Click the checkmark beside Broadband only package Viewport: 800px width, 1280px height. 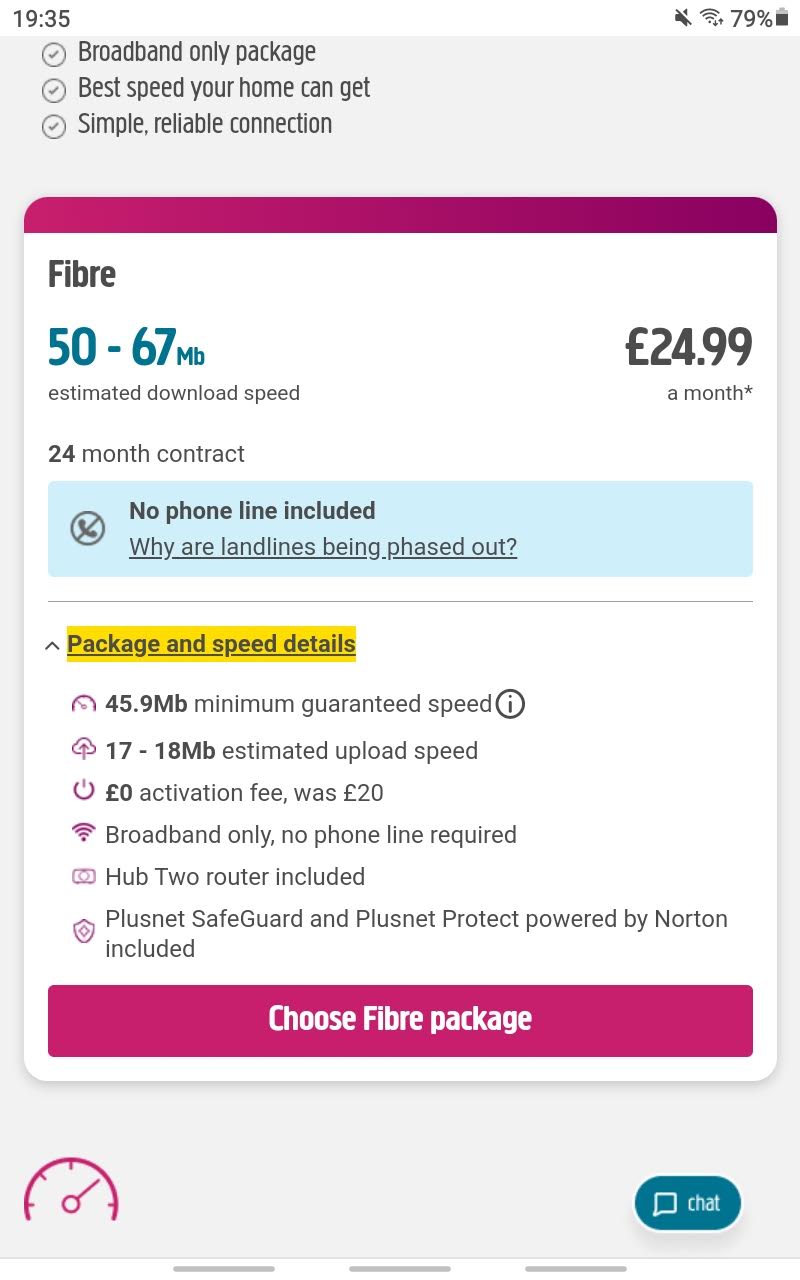click(55, 54)
